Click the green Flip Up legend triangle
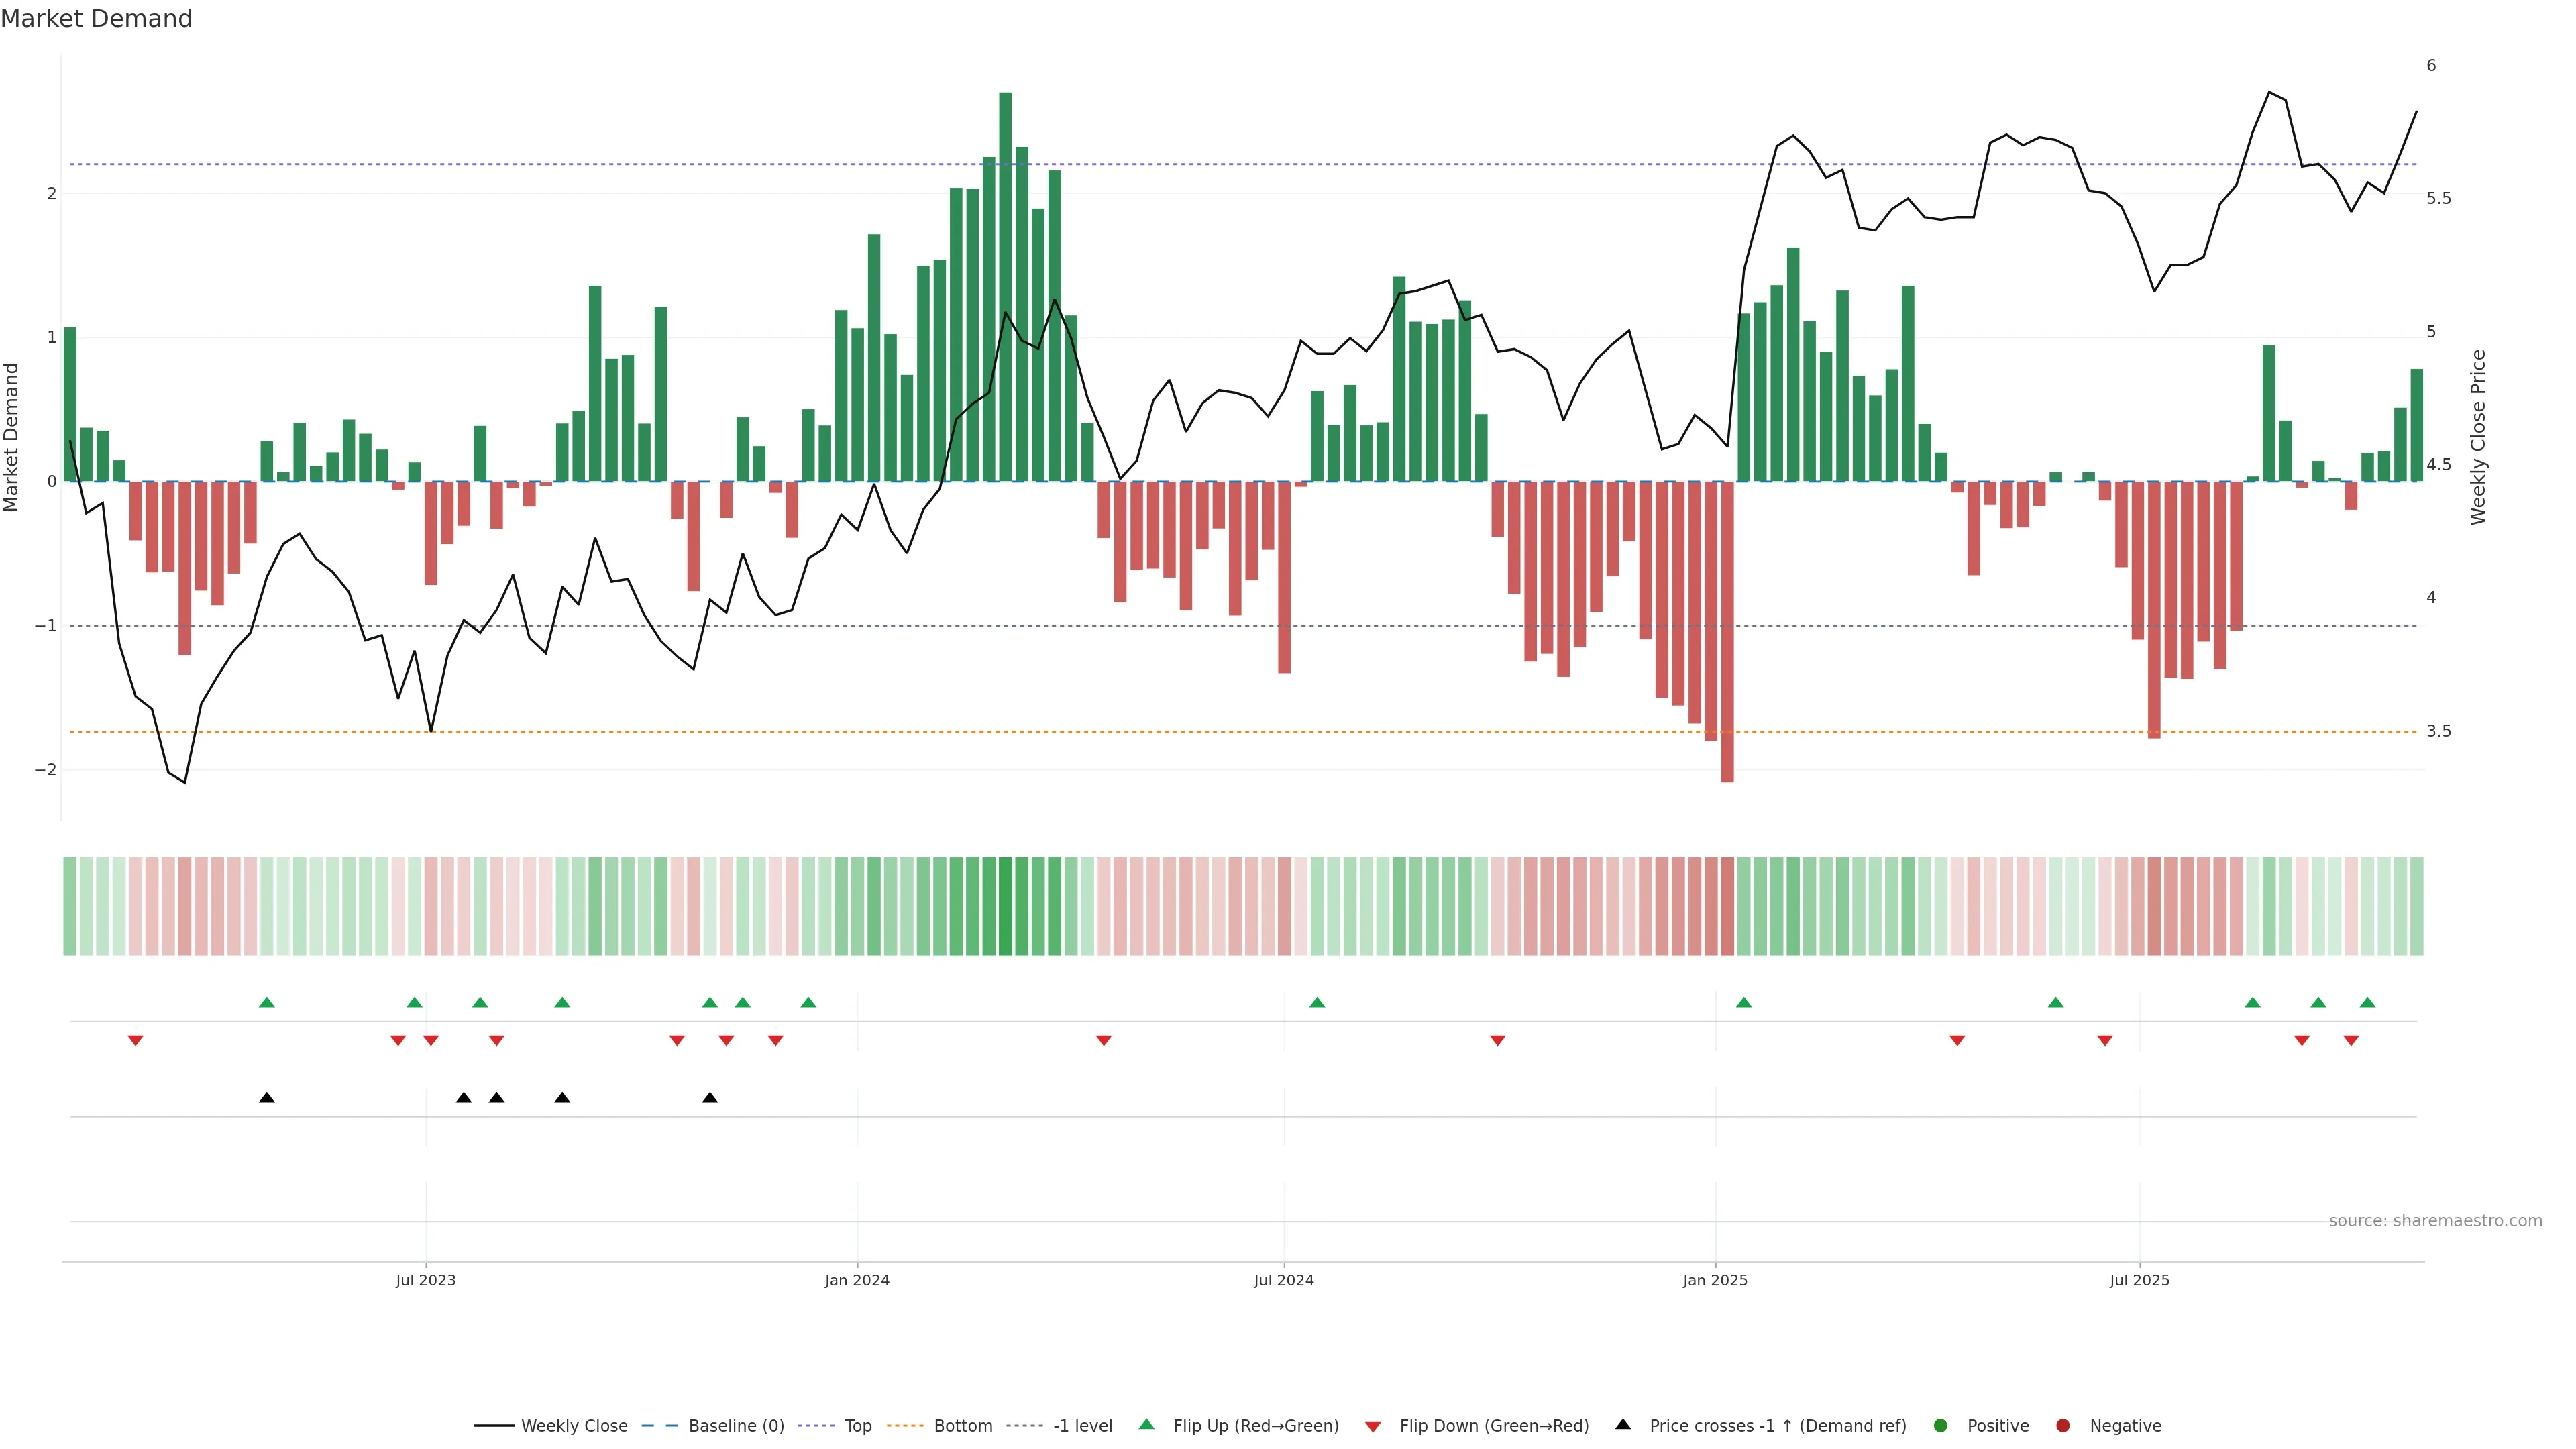 click(1146, 1424)
